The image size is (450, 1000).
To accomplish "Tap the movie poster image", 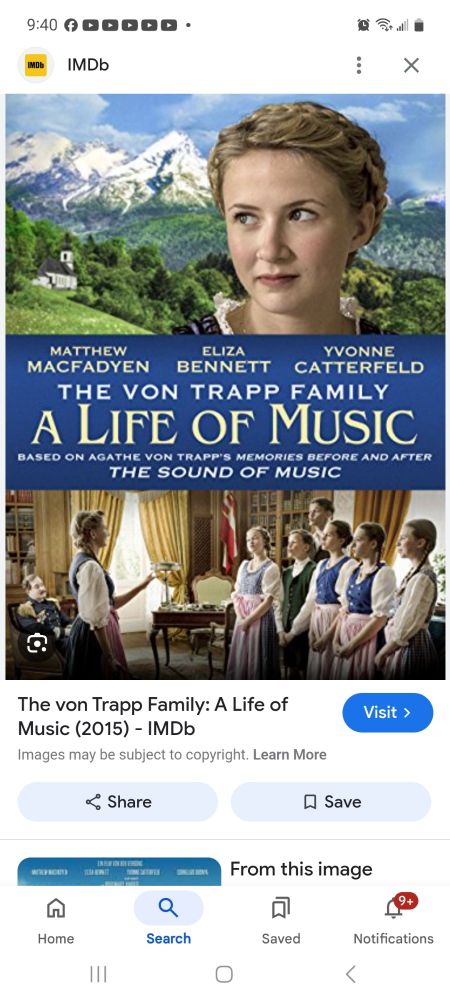I will click(x=226, y=387).
